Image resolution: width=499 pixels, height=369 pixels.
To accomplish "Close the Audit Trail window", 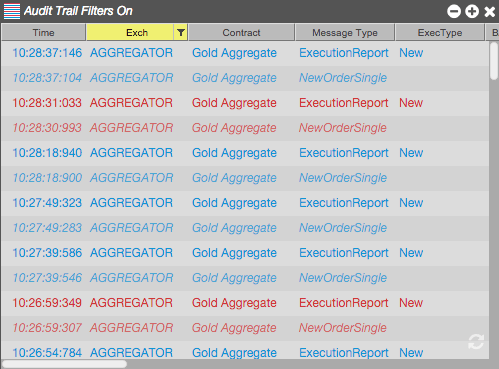I will (489, 12).
